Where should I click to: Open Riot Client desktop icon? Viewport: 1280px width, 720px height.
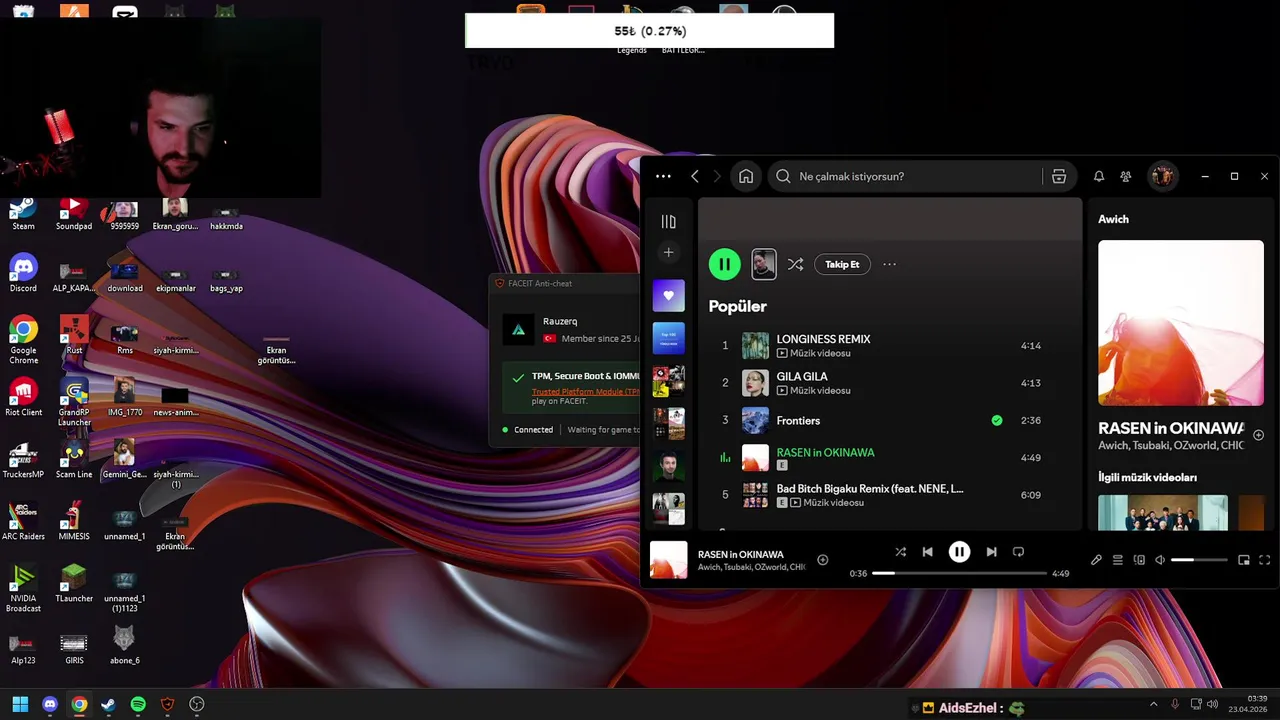click(x=23, y=398)
